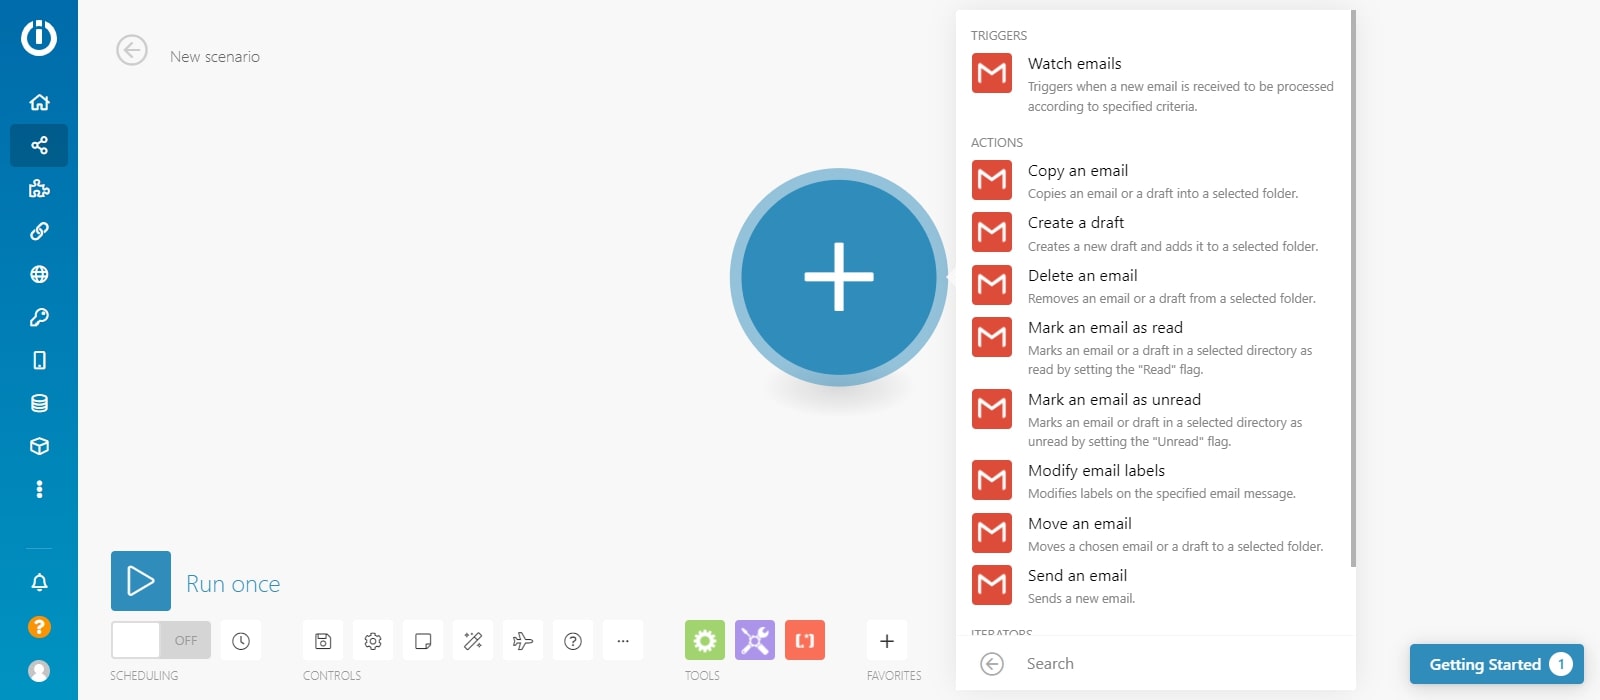The image size is (1600, 700).
Task: Expand the sidebar's three-dot More menu
Action: click(39, 489)
